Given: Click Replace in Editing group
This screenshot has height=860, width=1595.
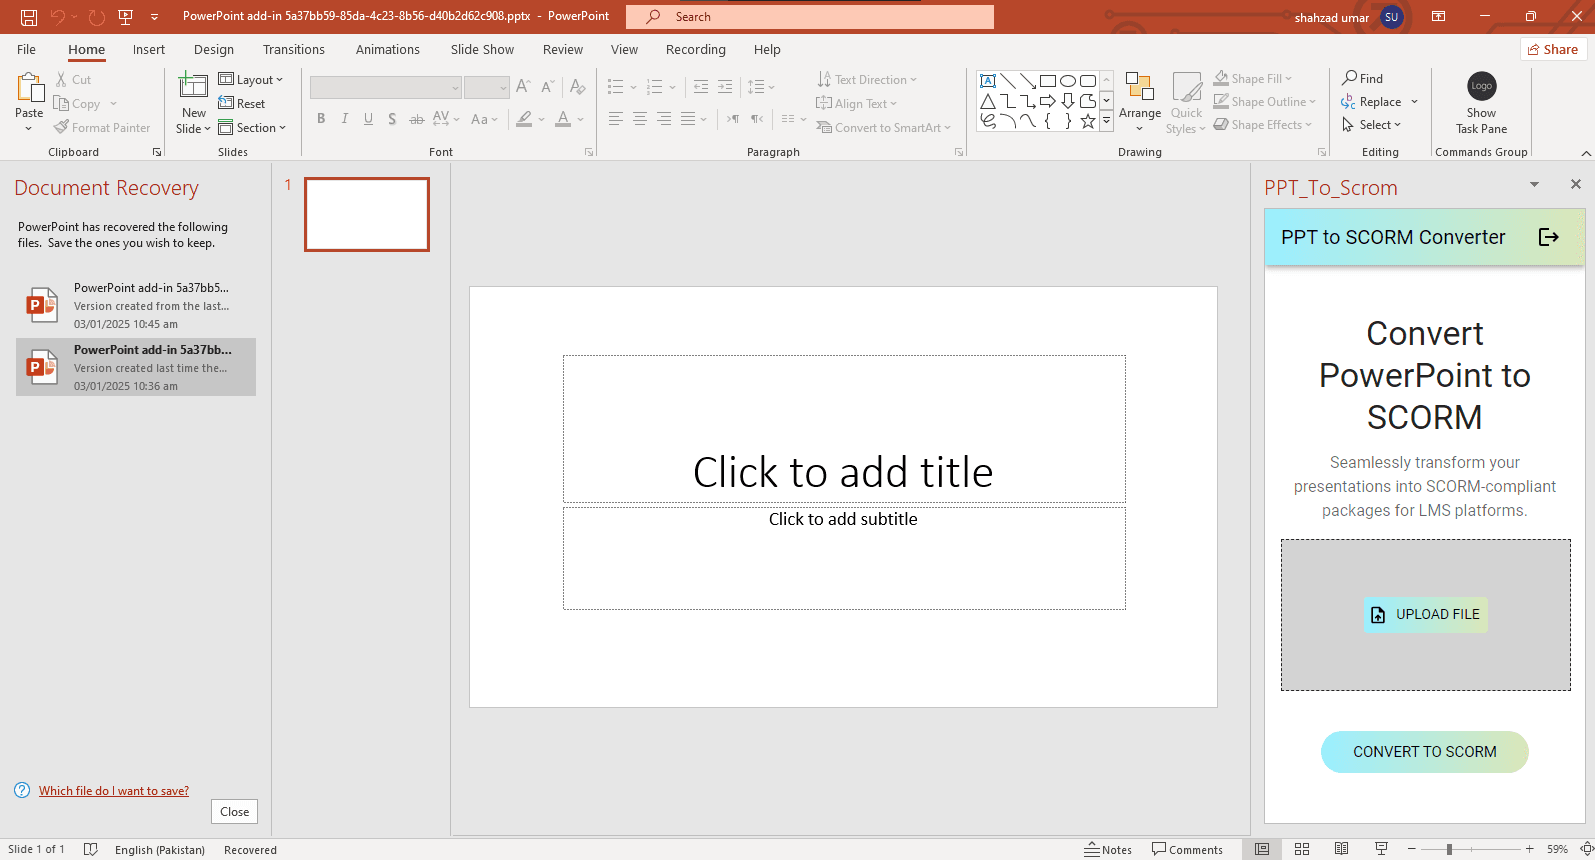Looking at the screenshot, I should tap(1380, 101).
